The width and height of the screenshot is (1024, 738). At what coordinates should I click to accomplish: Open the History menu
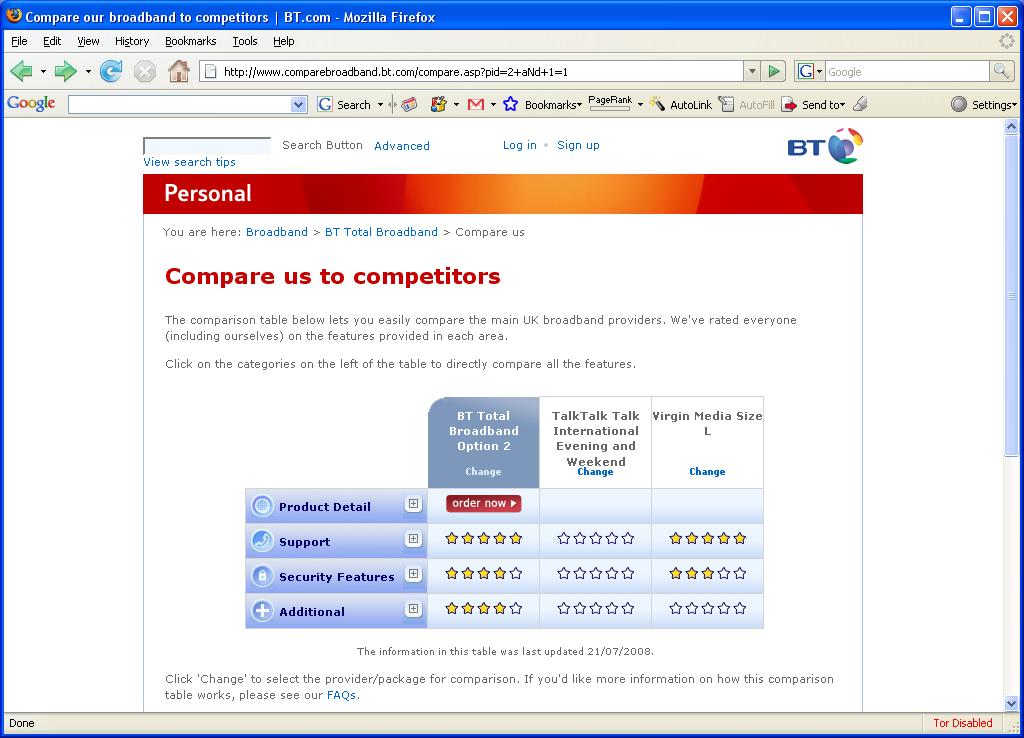(x=132, y=41)
